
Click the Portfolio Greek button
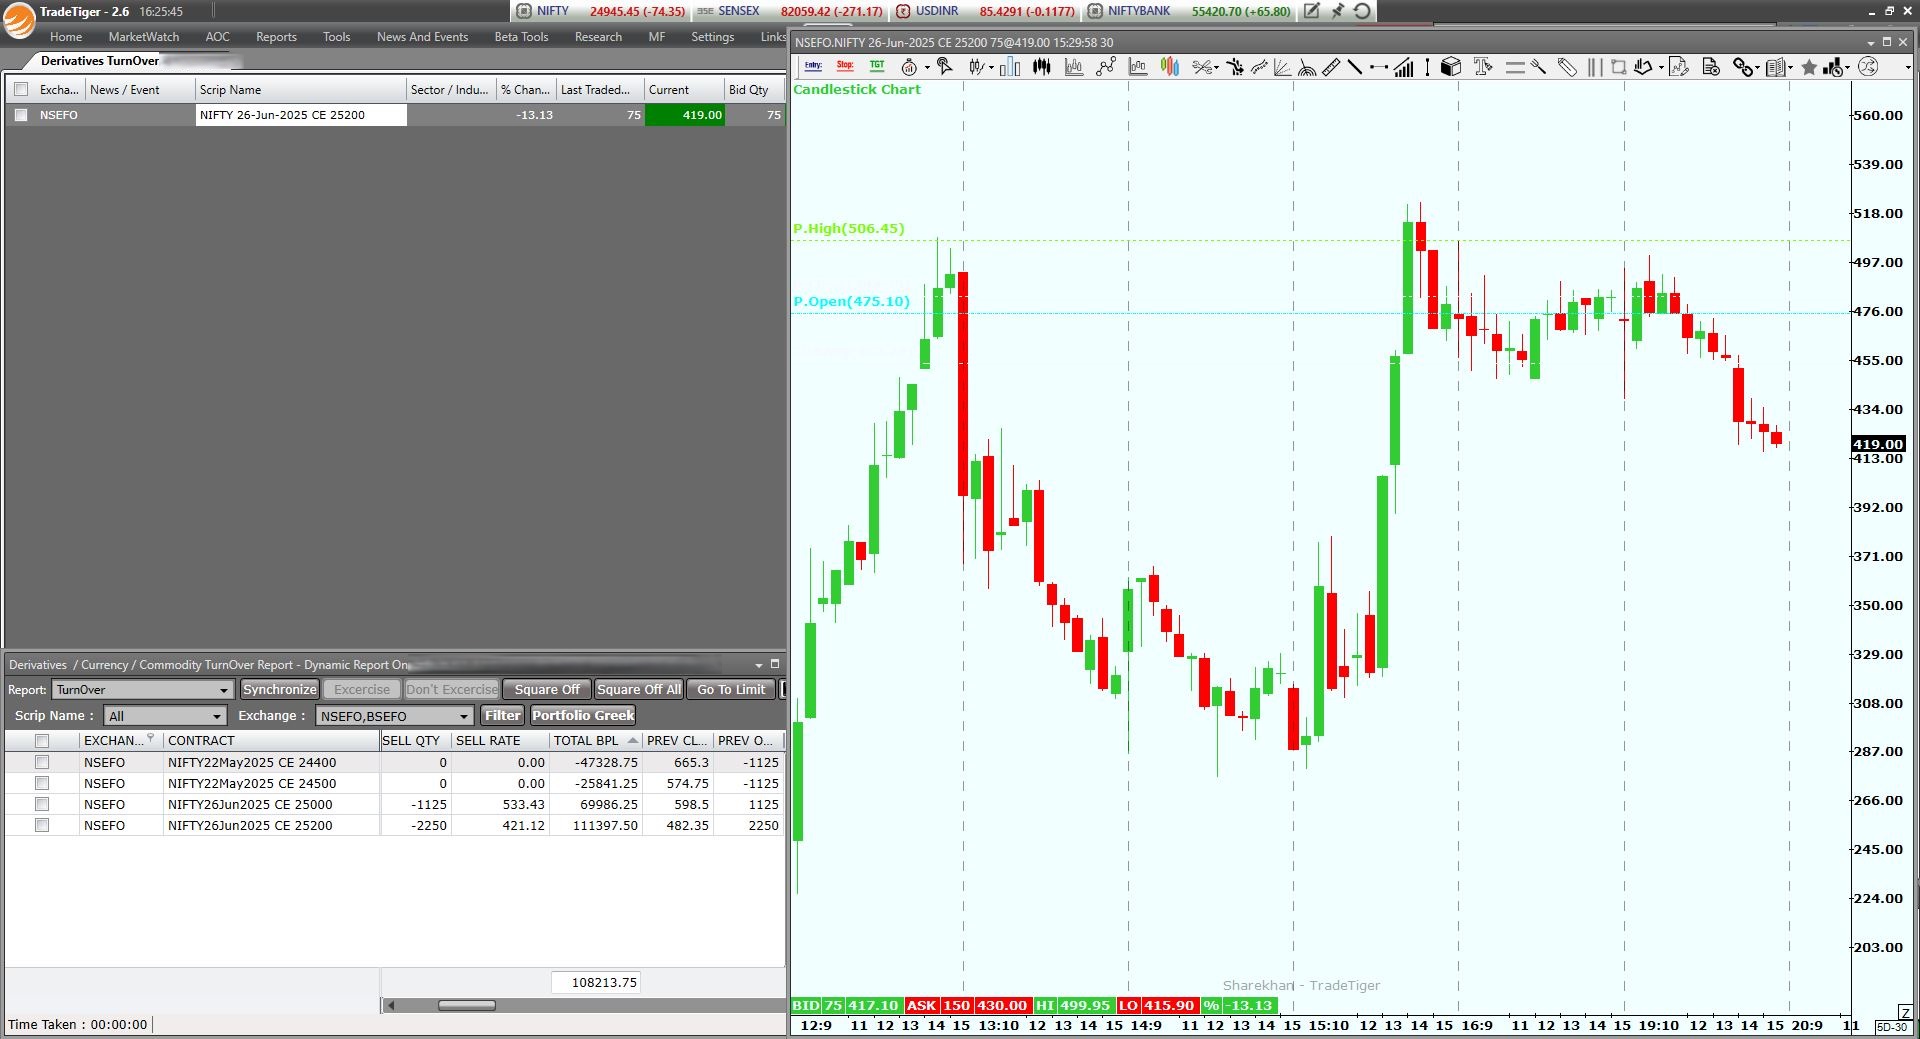pos(583,716)
